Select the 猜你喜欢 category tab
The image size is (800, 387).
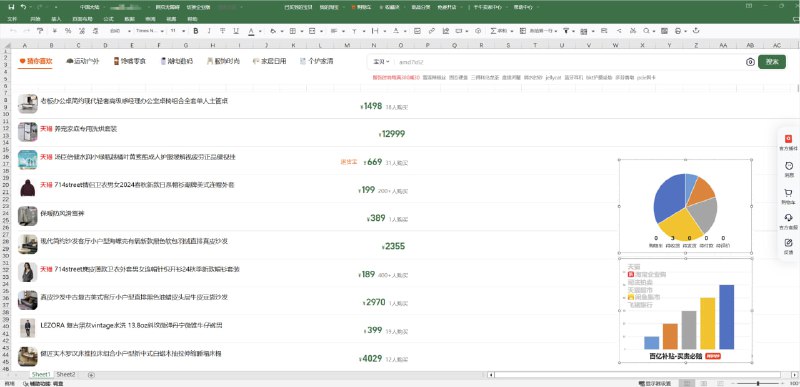tap(36, 62)
